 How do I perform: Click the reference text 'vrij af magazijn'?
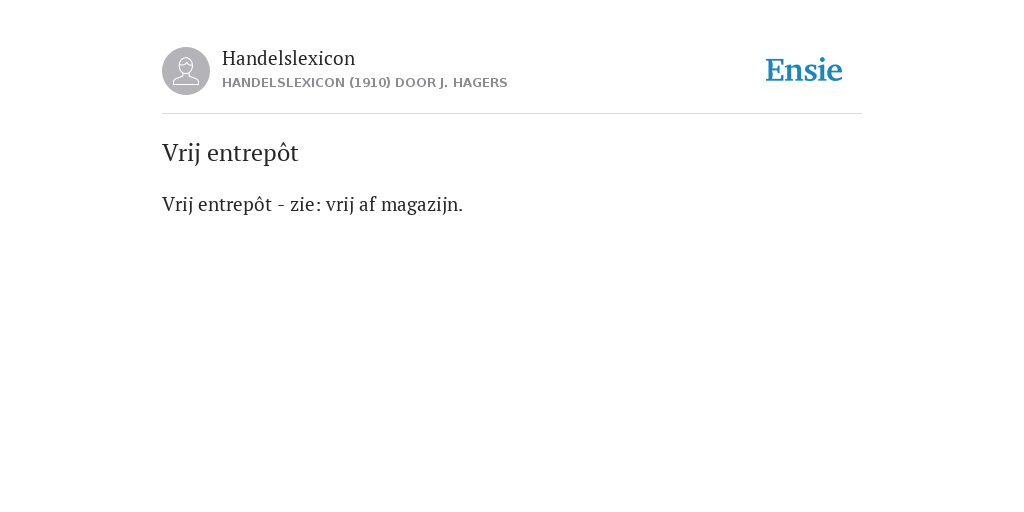tap(392, 204)
